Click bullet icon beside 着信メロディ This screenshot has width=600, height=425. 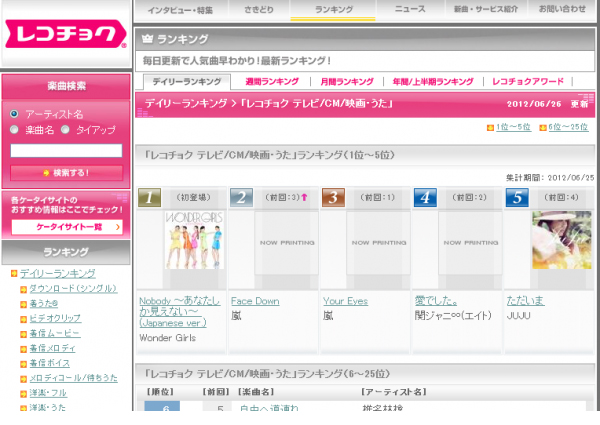pyautogui.click(x=23, y=349)
